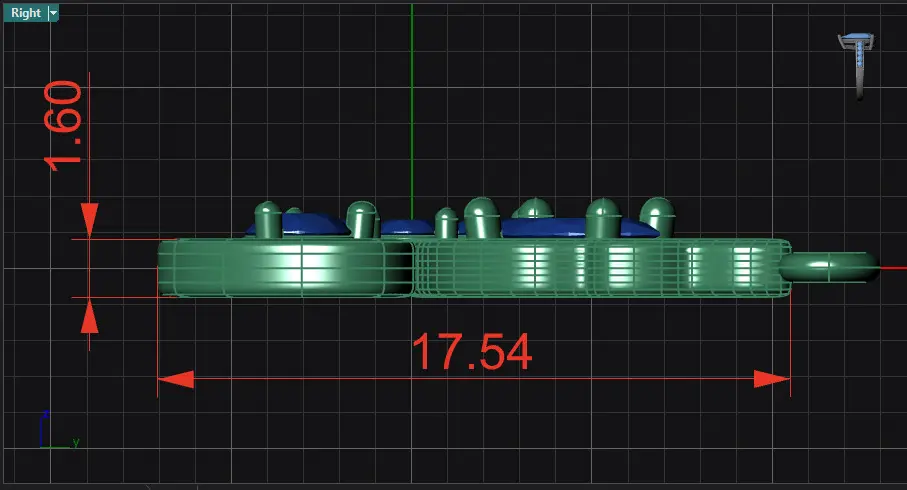Select the Right viewport title label
Viewport: 907px width, 490px height.
26,13
